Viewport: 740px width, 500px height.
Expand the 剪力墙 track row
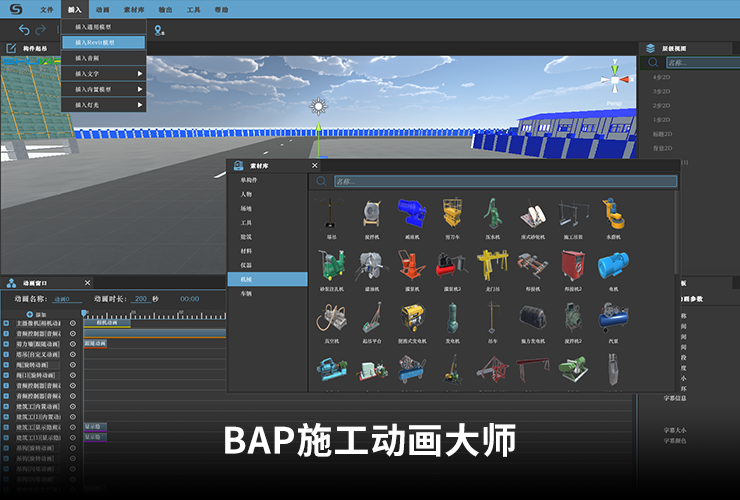[x=6, y=344]
